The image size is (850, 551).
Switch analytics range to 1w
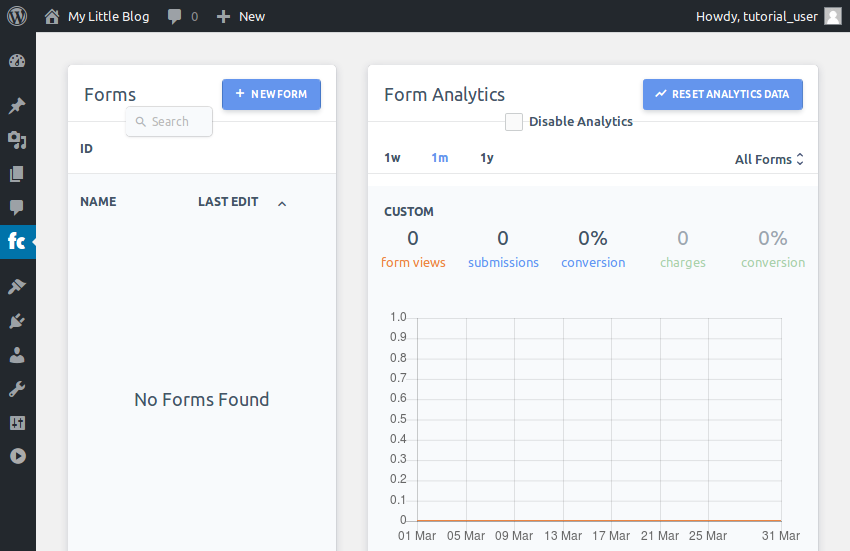click(x=392, y=158)
